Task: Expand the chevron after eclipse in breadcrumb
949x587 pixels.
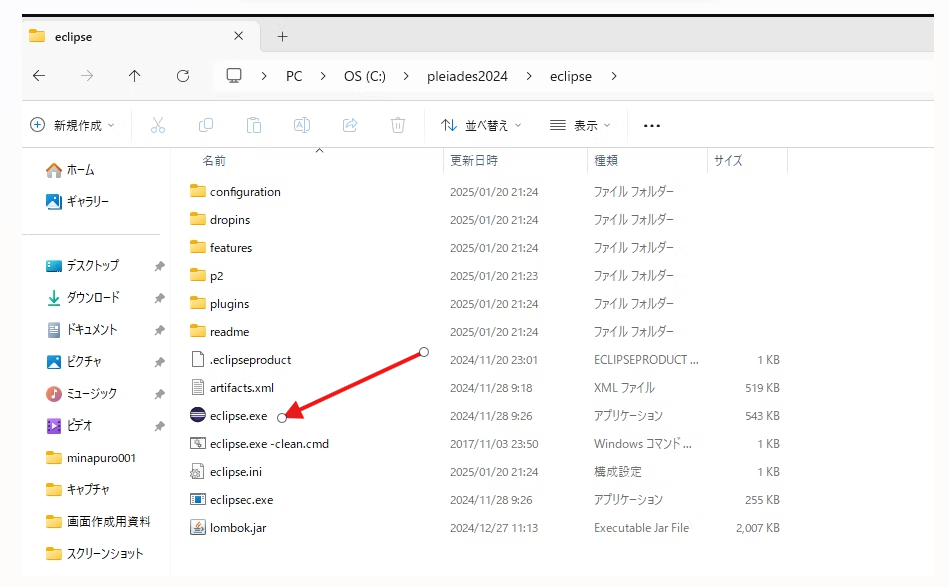Action: (614, 76)
